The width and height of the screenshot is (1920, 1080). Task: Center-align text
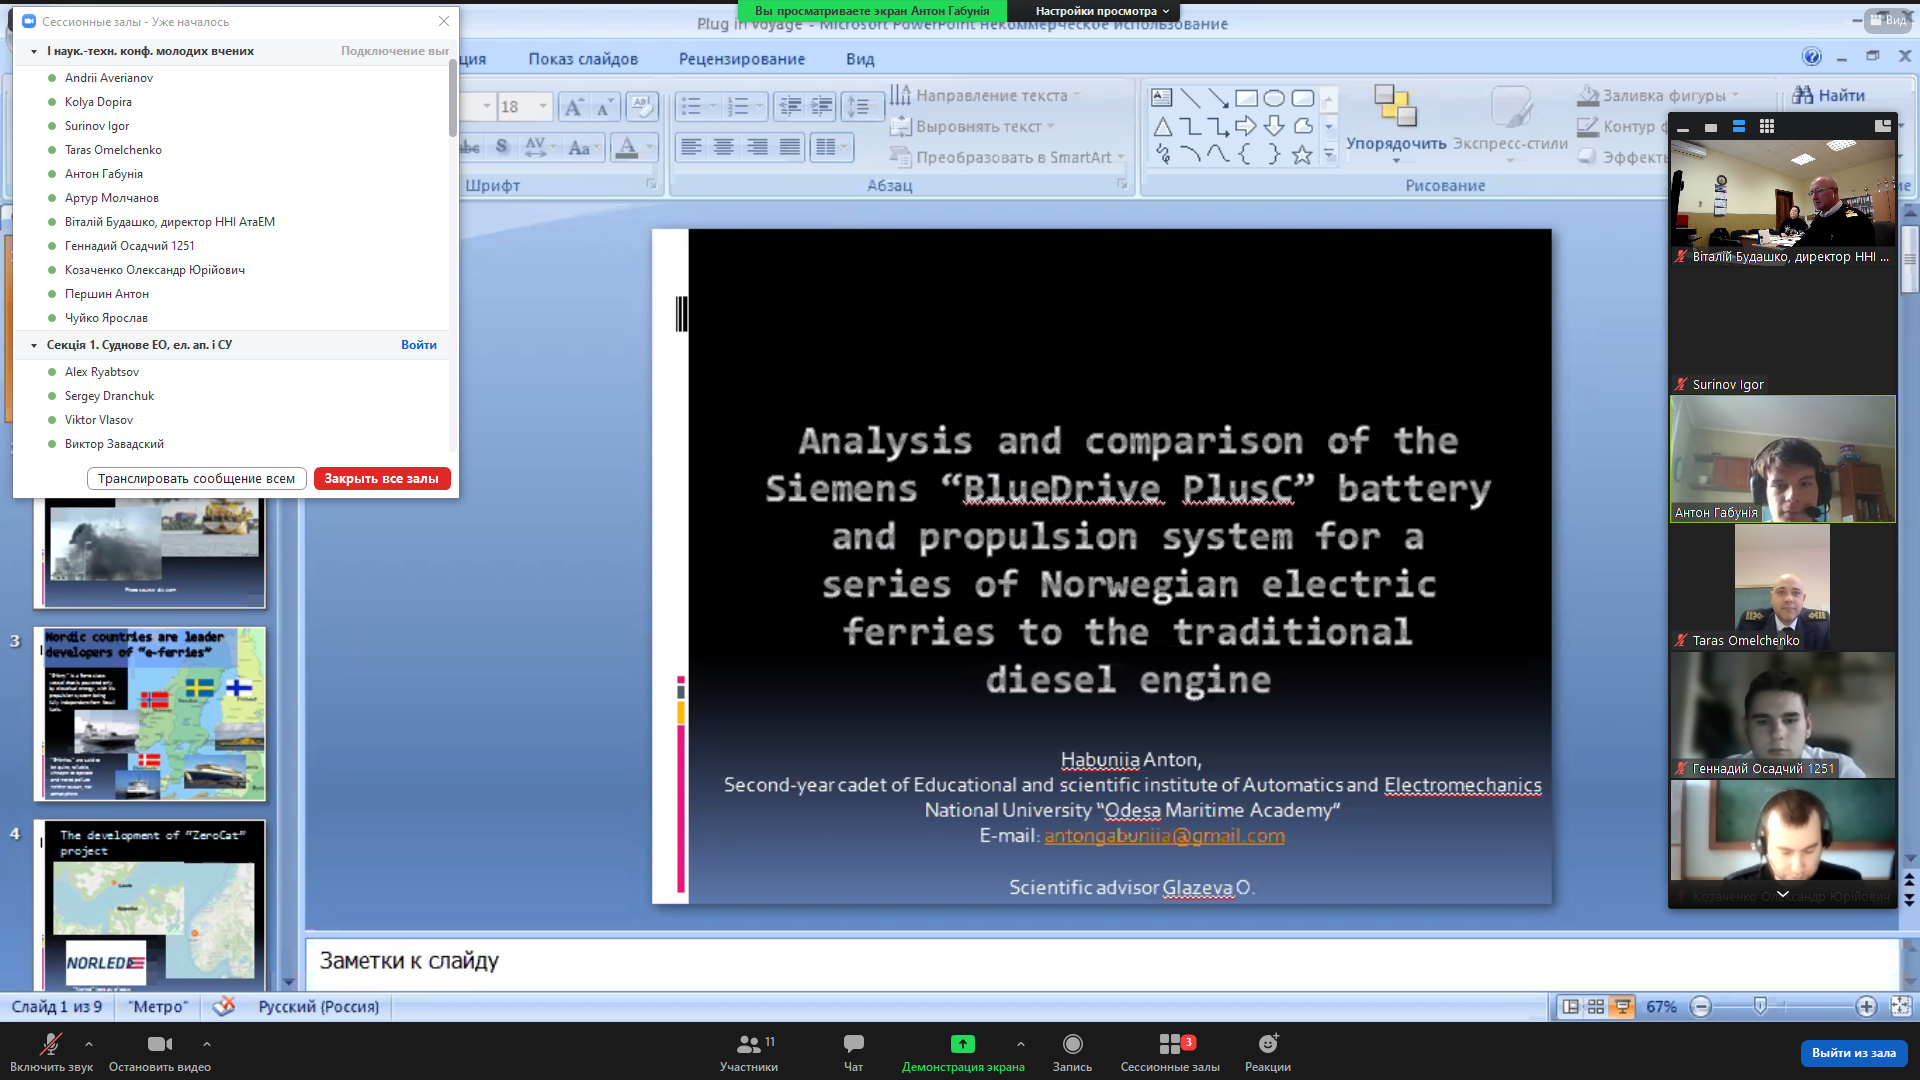724,147
